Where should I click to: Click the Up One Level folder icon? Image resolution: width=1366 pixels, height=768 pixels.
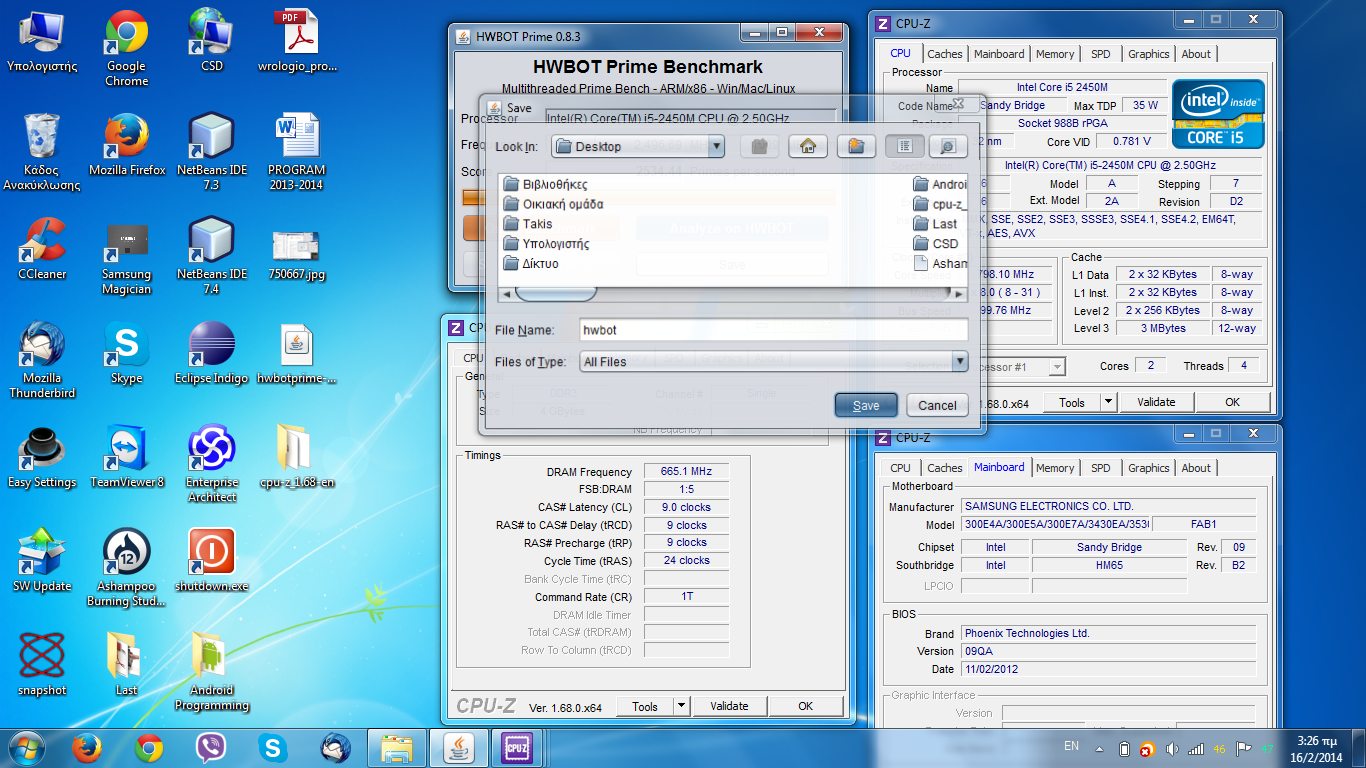(x=760, y=146)
